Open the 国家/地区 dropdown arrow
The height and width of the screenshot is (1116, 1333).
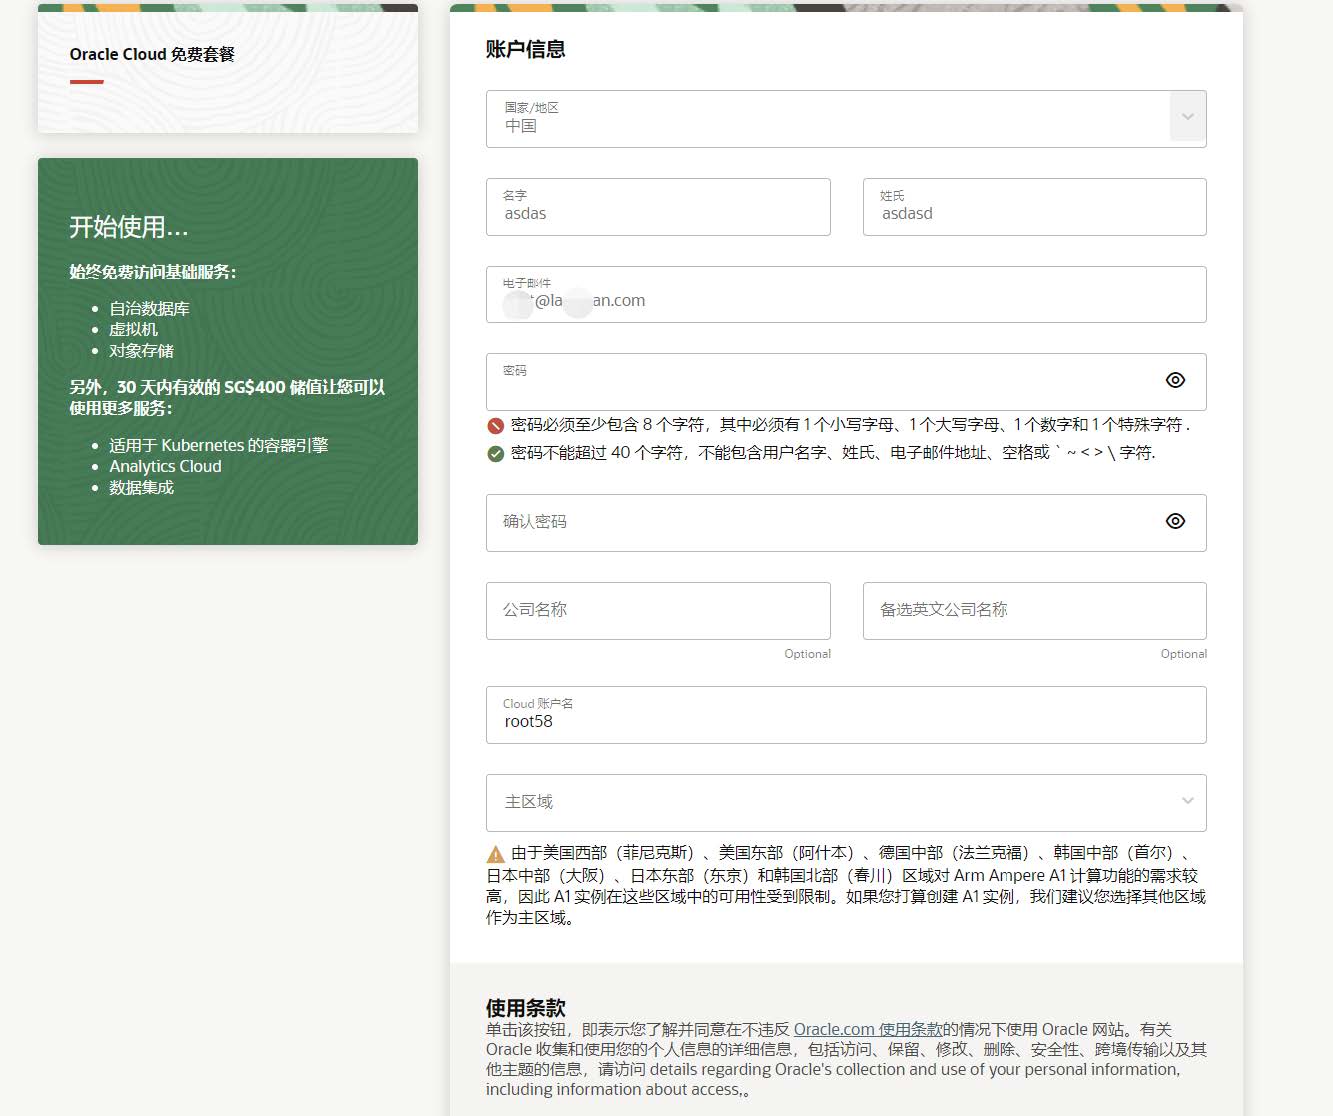pos(1187,117)
